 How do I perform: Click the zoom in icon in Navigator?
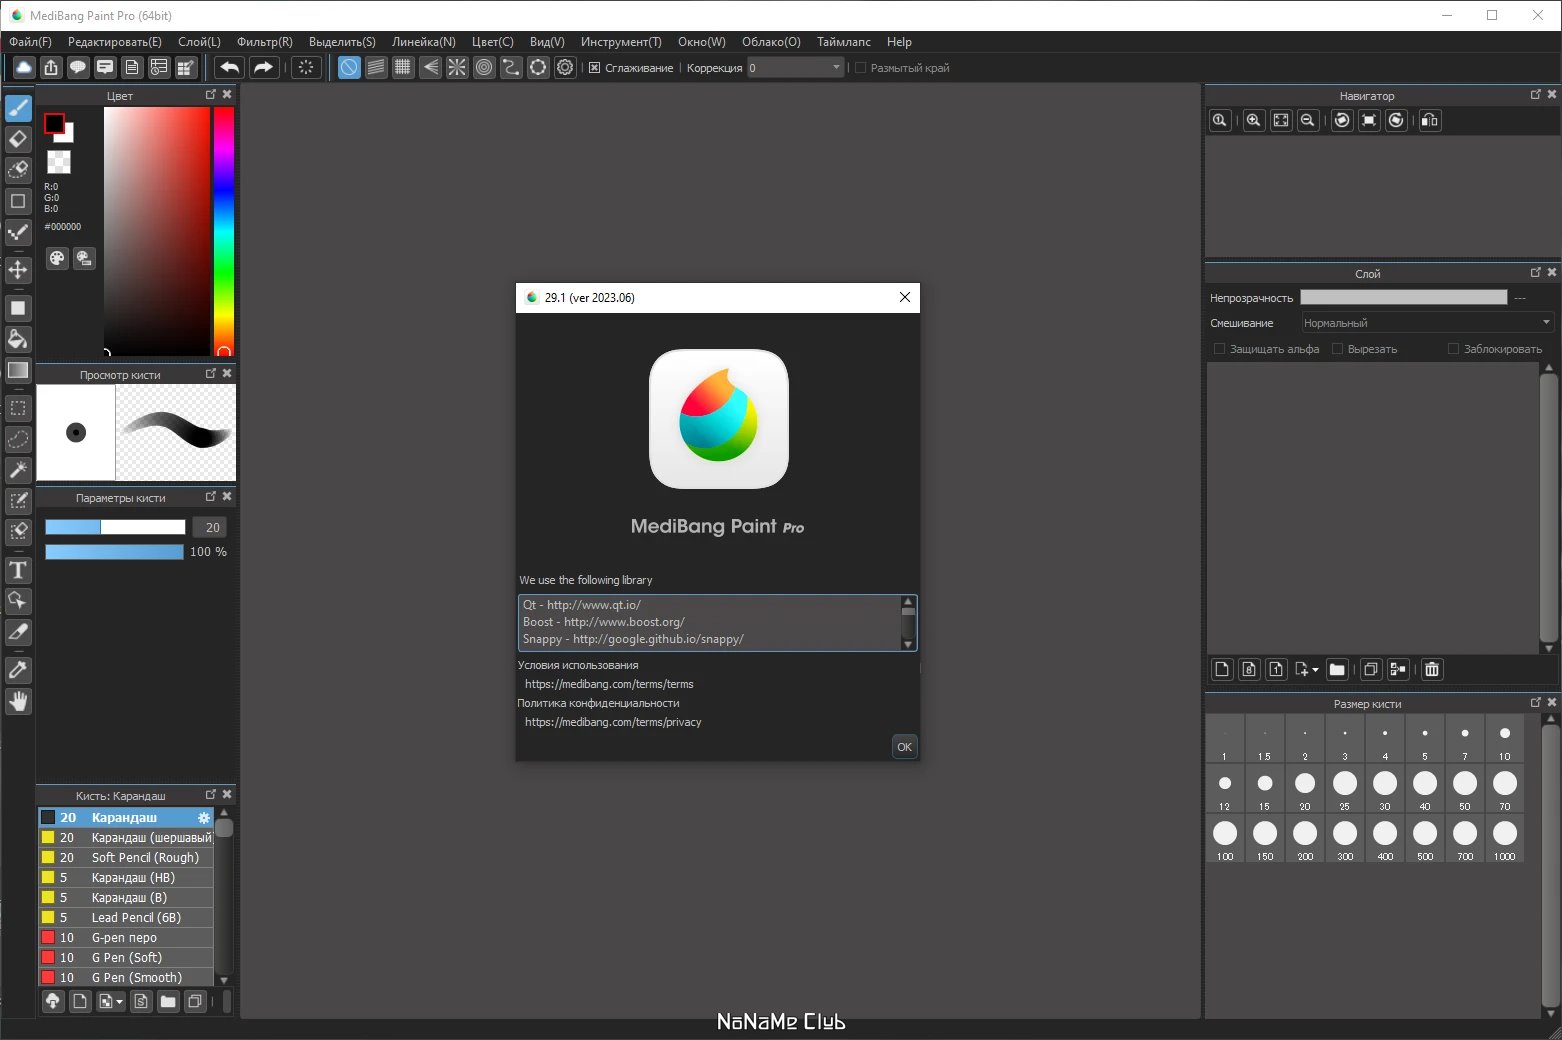1253,120
